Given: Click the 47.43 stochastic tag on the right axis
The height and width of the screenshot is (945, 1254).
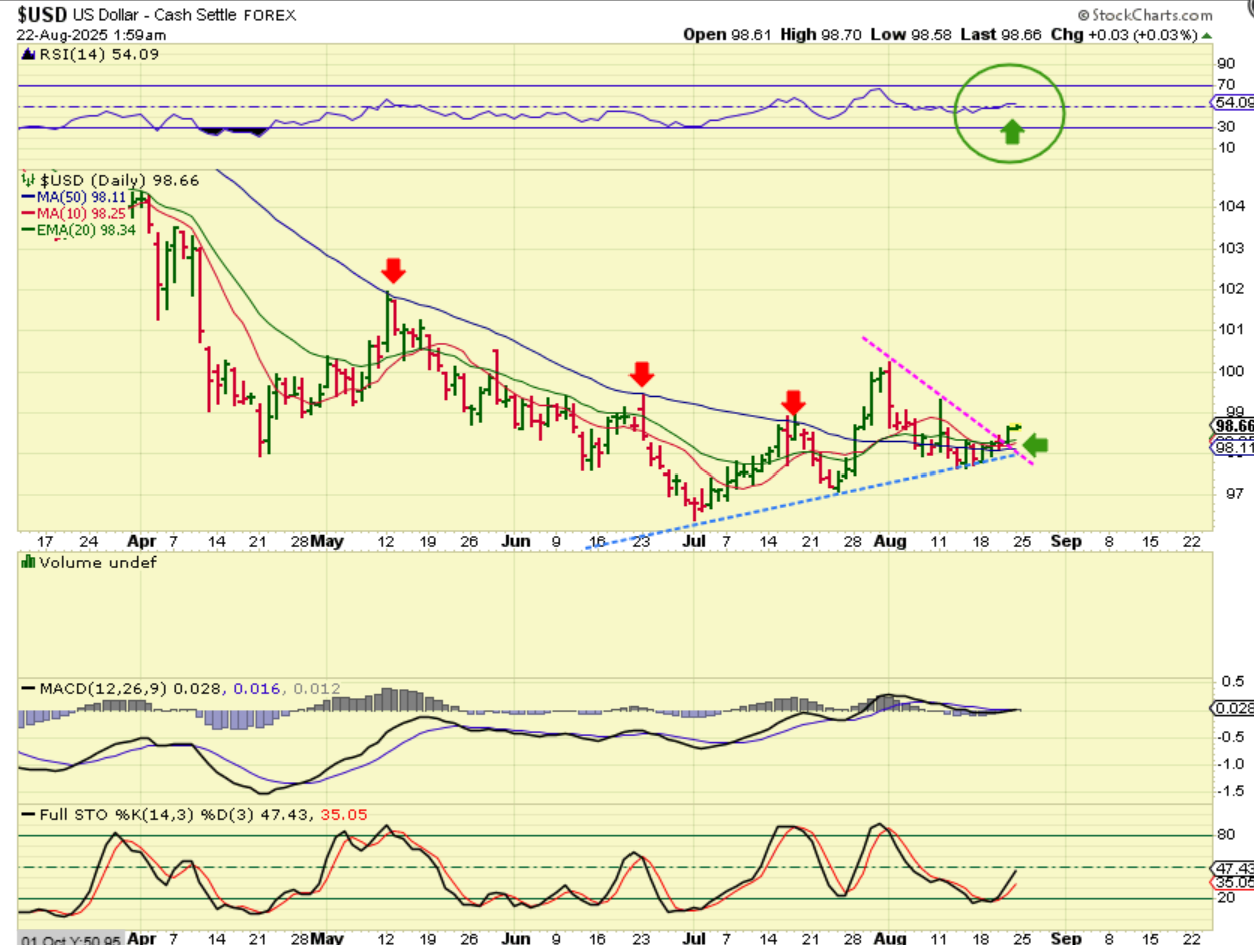Looking at the screenshot, I should tap(1233, 867).
